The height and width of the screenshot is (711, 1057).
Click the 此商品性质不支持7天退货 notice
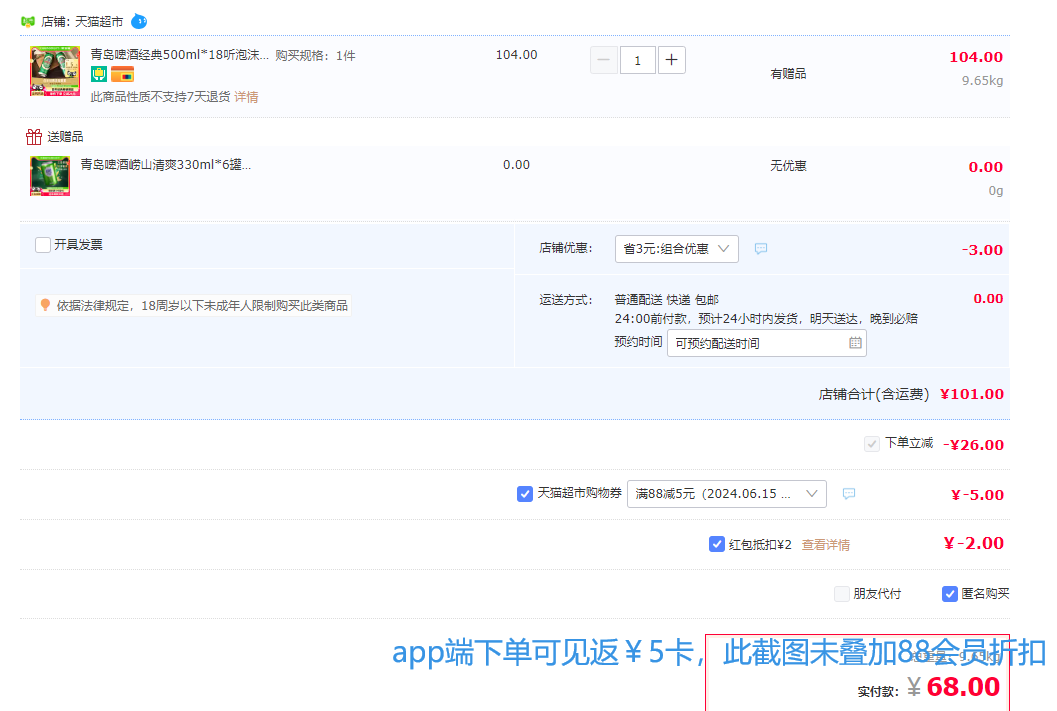pyautogui.click(x=160, y=97)
